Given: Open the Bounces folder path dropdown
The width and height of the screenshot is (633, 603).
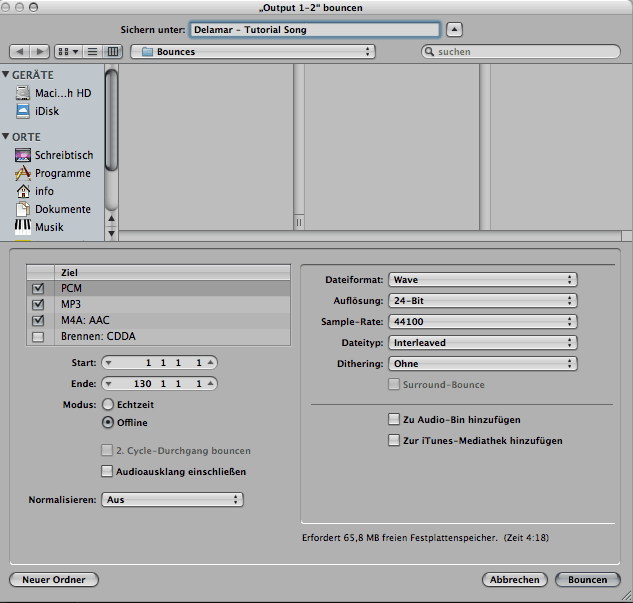Looking at the screenshot, I should (253, 52).
